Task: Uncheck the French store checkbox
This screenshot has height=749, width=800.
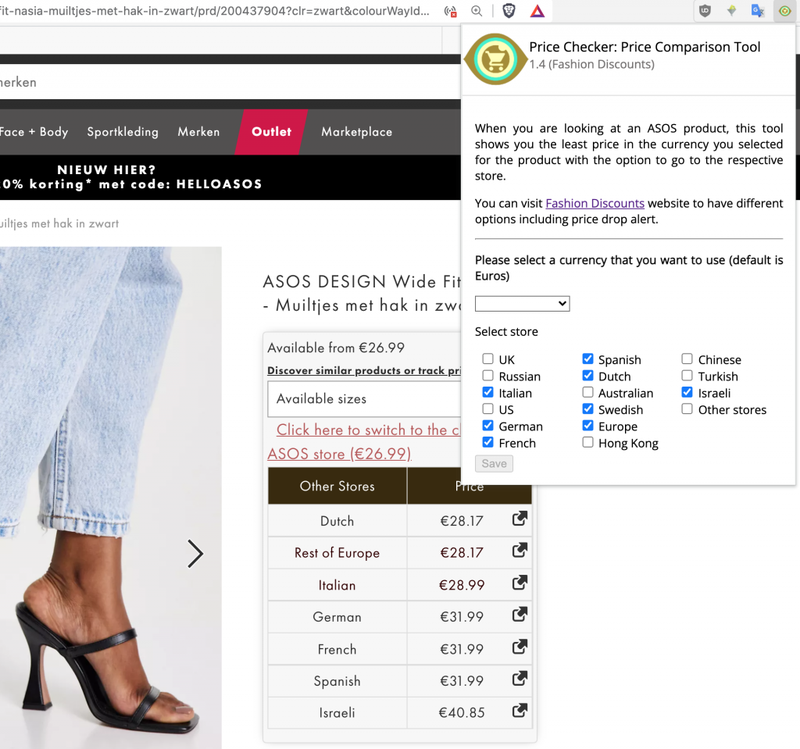Action: click(x=488, y=442)
